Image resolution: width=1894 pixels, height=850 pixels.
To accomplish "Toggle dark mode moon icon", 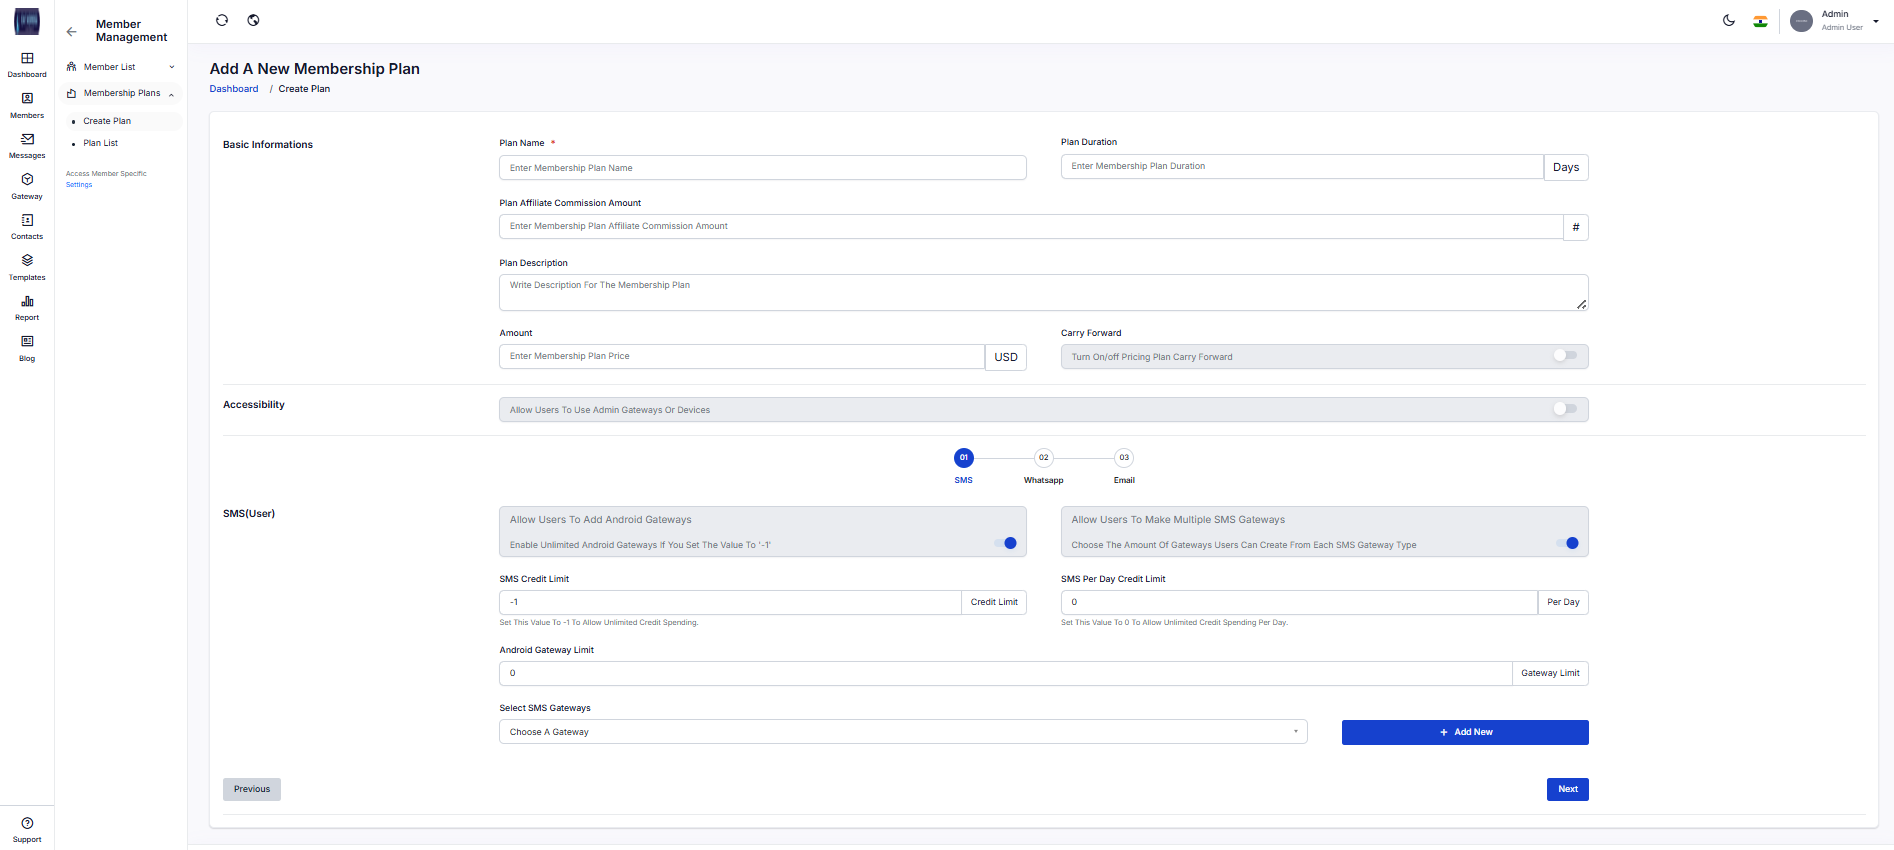I will point(1729,21).
